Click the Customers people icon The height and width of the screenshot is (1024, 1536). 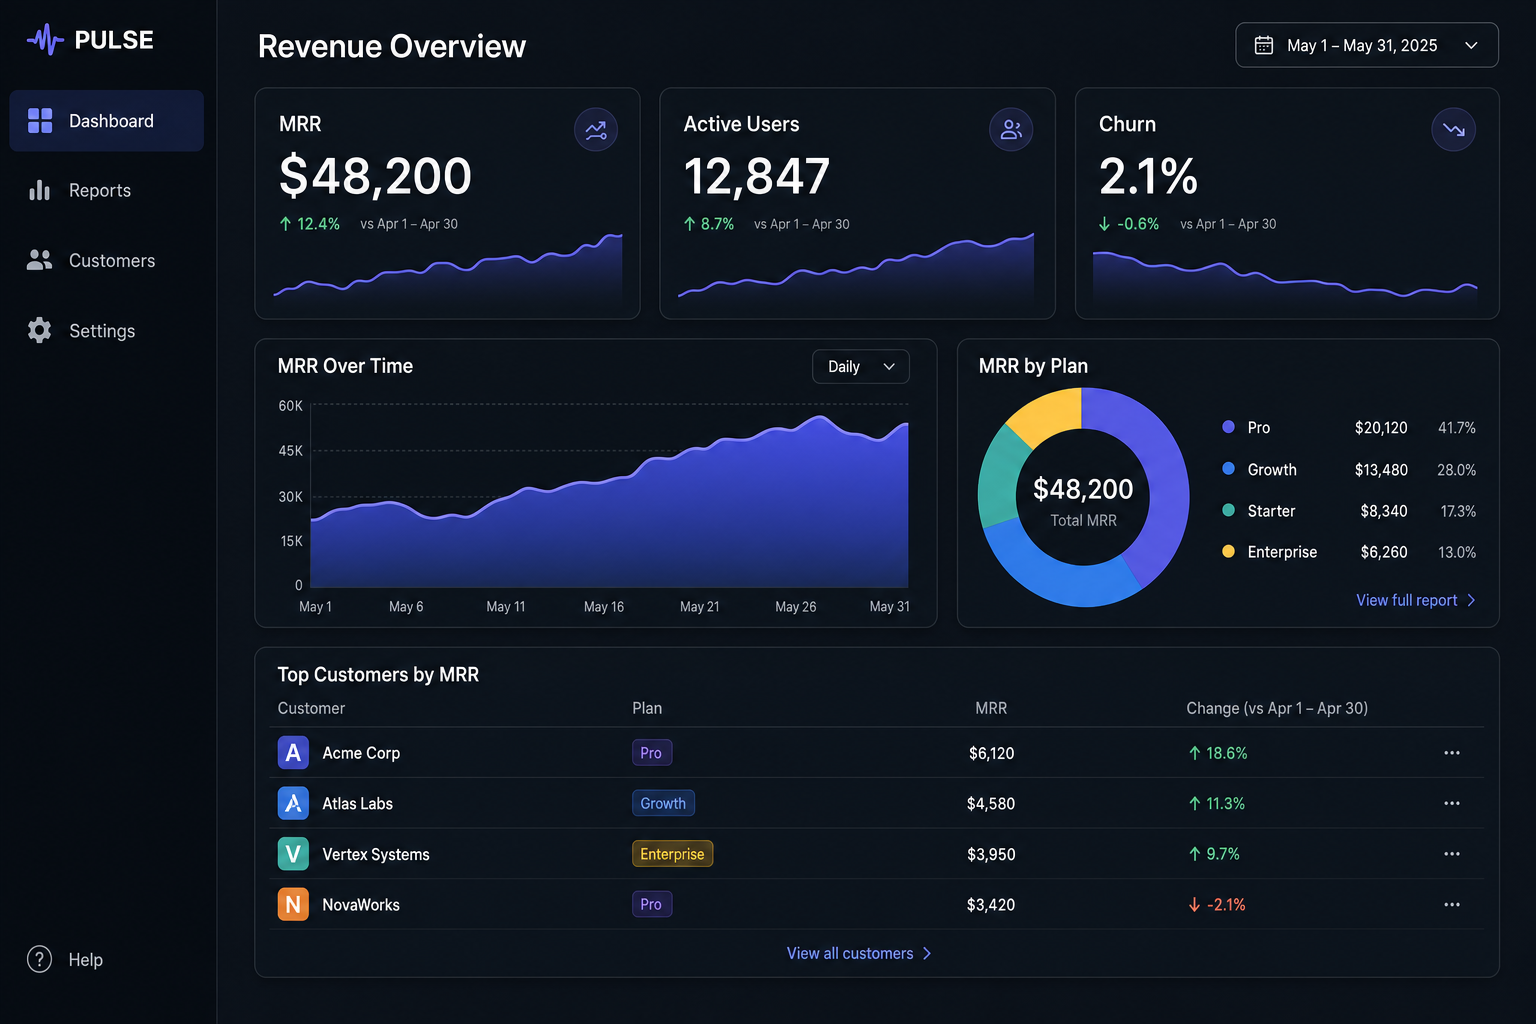40,260
